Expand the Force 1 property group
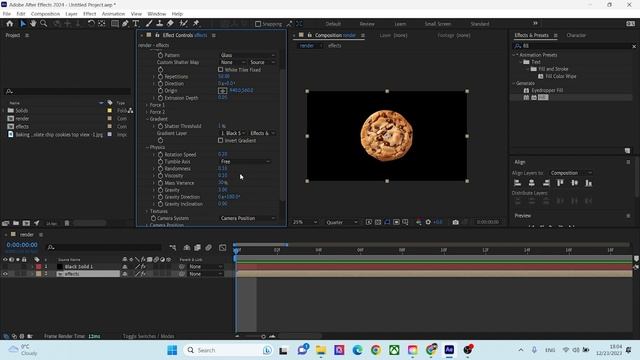This screenshot has height=360, width=640. 147,105
